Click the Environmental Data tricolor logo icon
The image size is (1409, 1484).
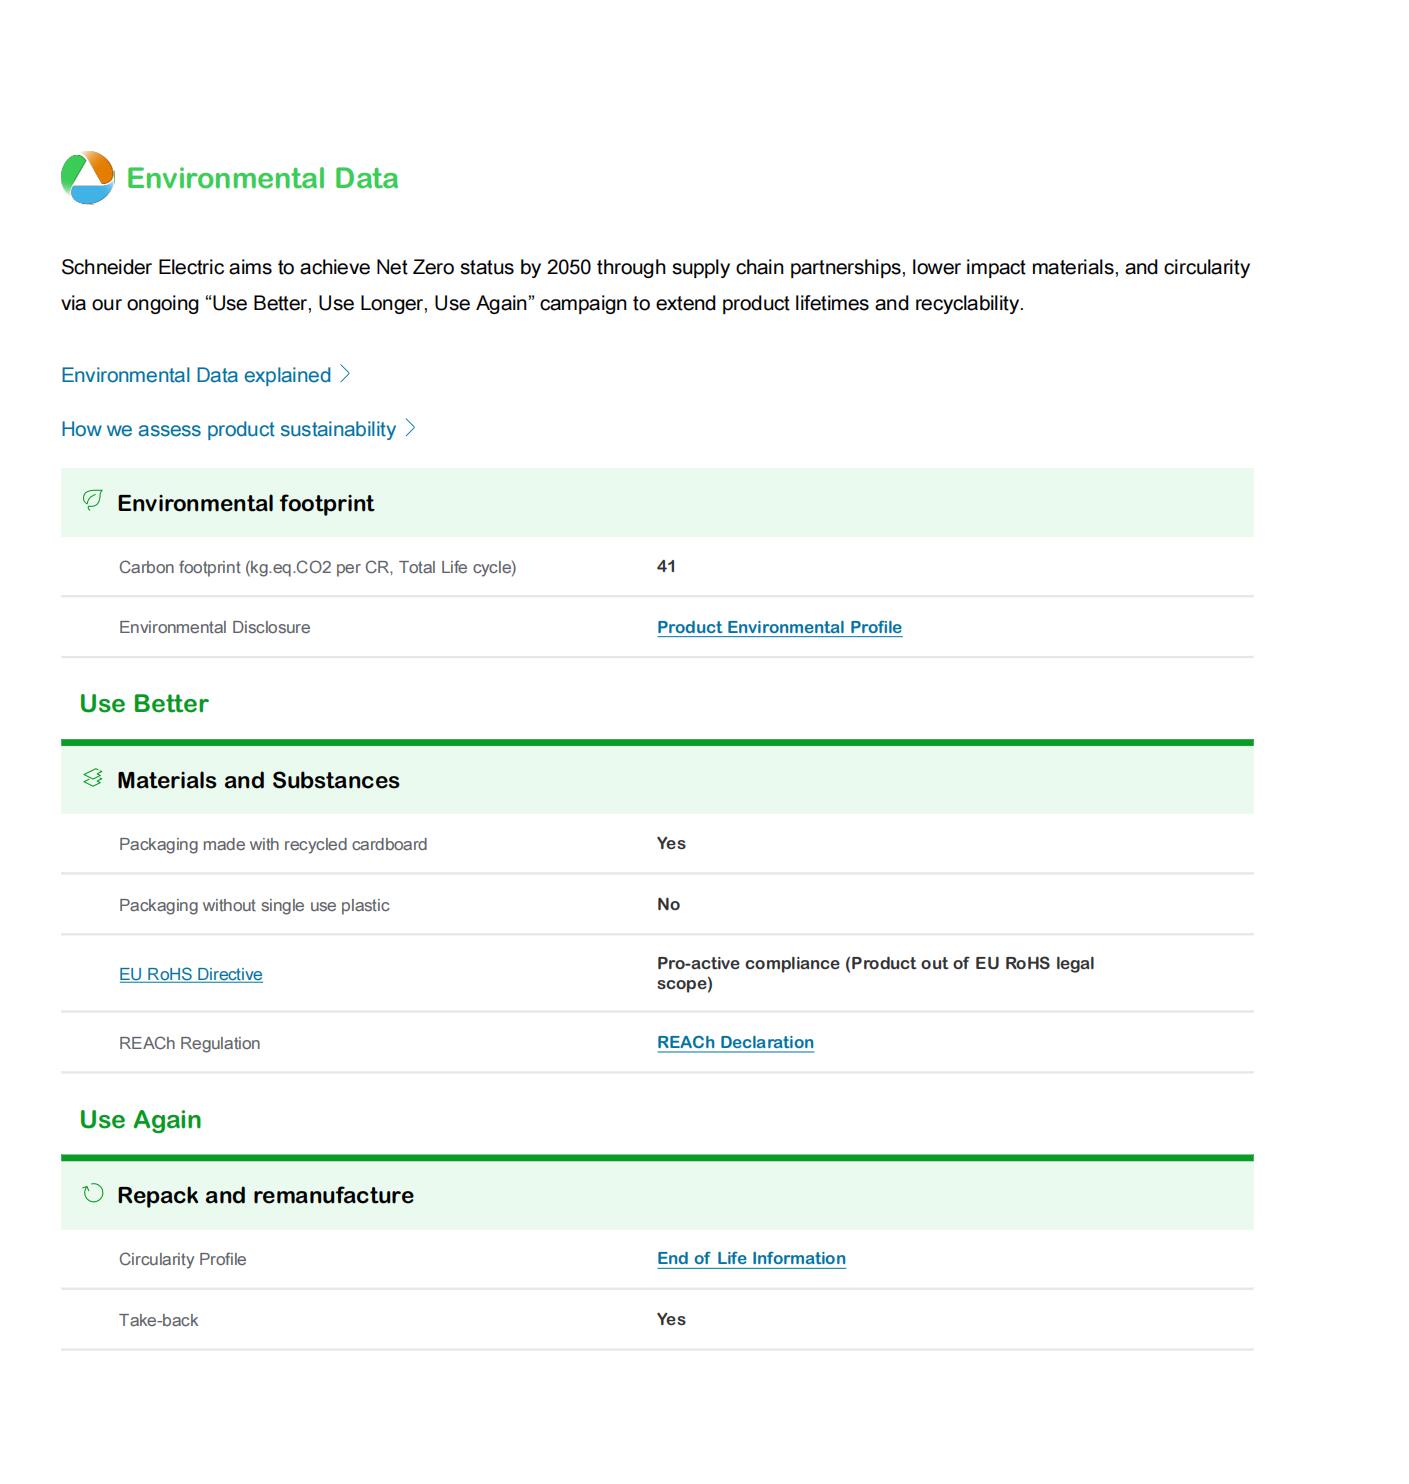(88, 178)
